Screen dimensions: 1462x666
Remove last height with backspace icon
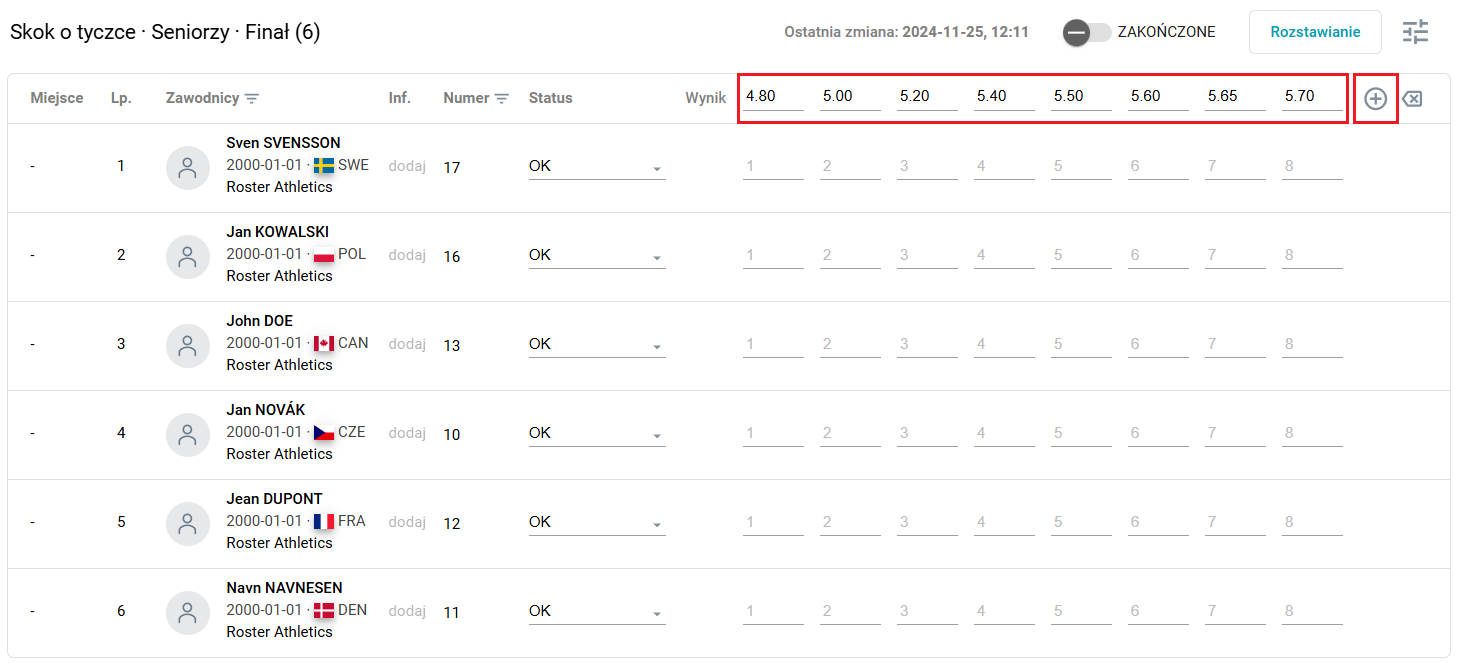click(x=1412, y=99)
